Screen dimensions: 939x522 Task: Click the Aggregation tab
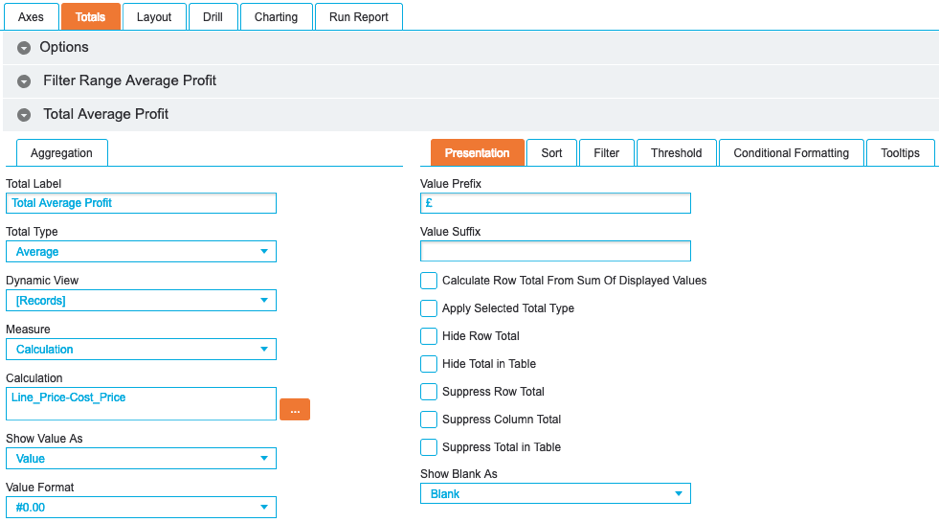click(62, 153)
